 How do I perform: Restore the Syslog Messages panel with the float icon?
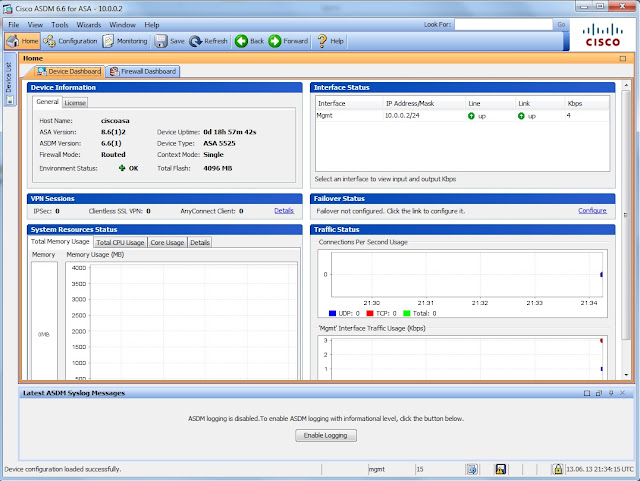pos(599,393)
